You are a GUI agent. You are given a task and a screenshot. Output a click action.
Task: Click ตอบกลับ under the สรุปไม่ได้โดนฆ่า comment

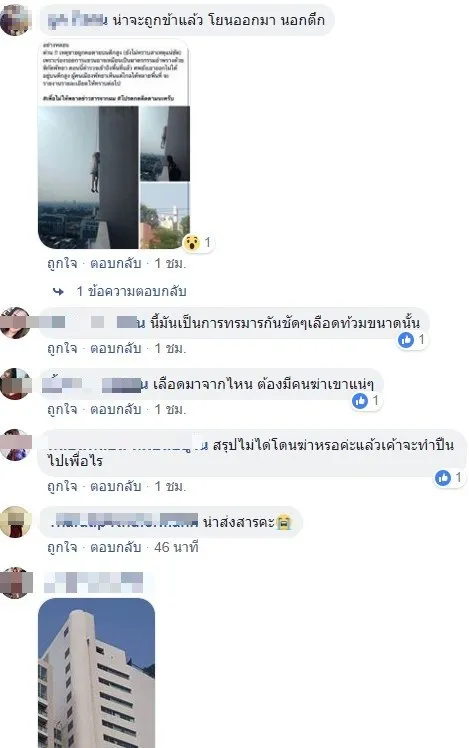[115, 486]
